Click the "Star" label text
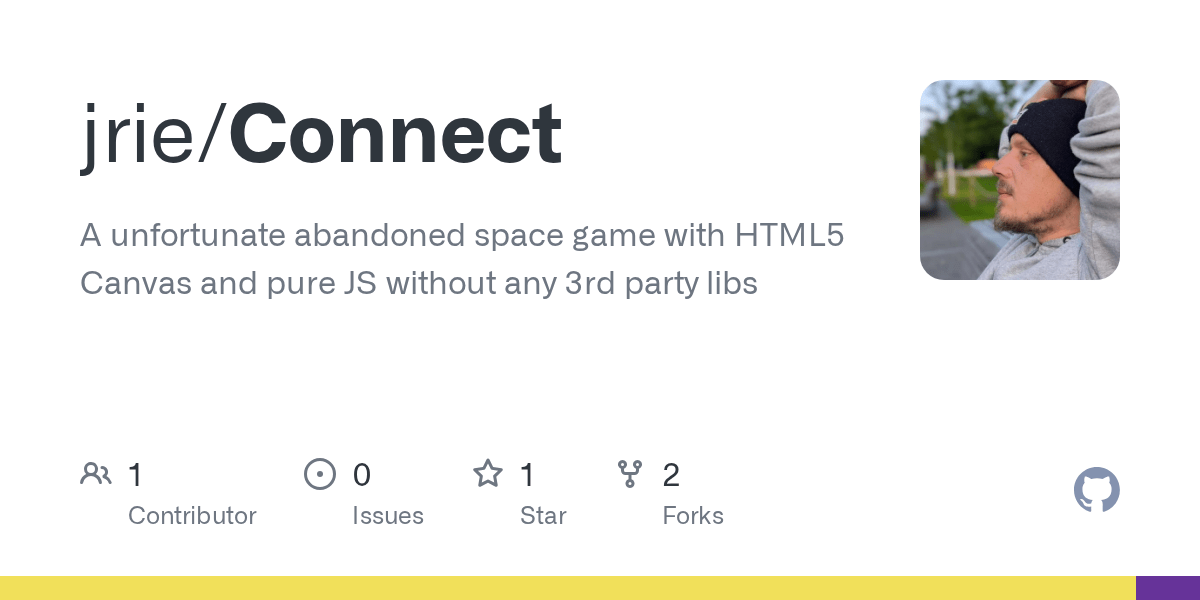Viewport: 1200px width, 600px height. [x=543, y=516]
